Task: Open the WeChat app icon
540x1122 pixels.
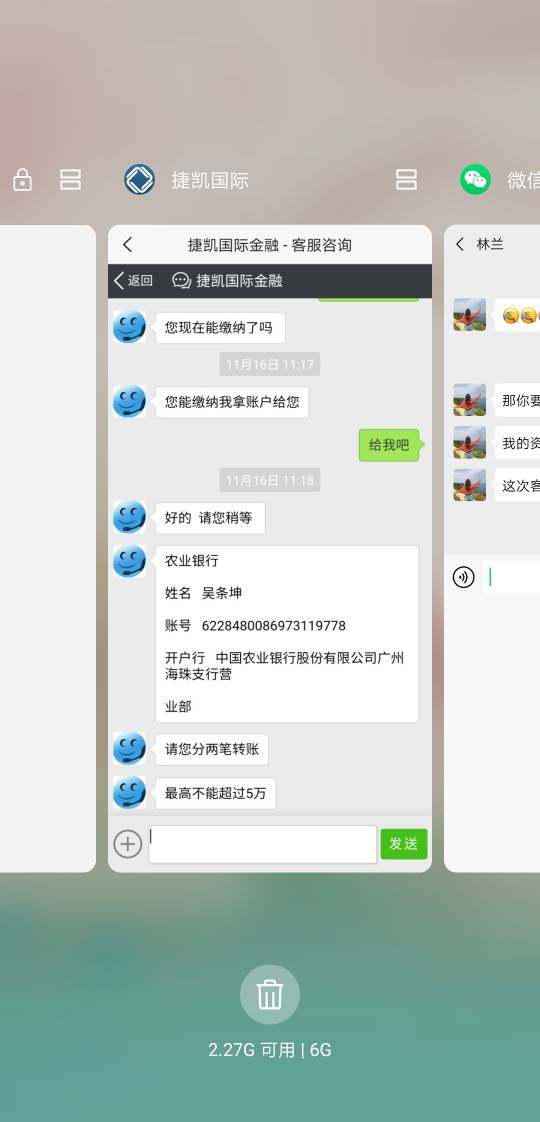Action: coord(476,180)
